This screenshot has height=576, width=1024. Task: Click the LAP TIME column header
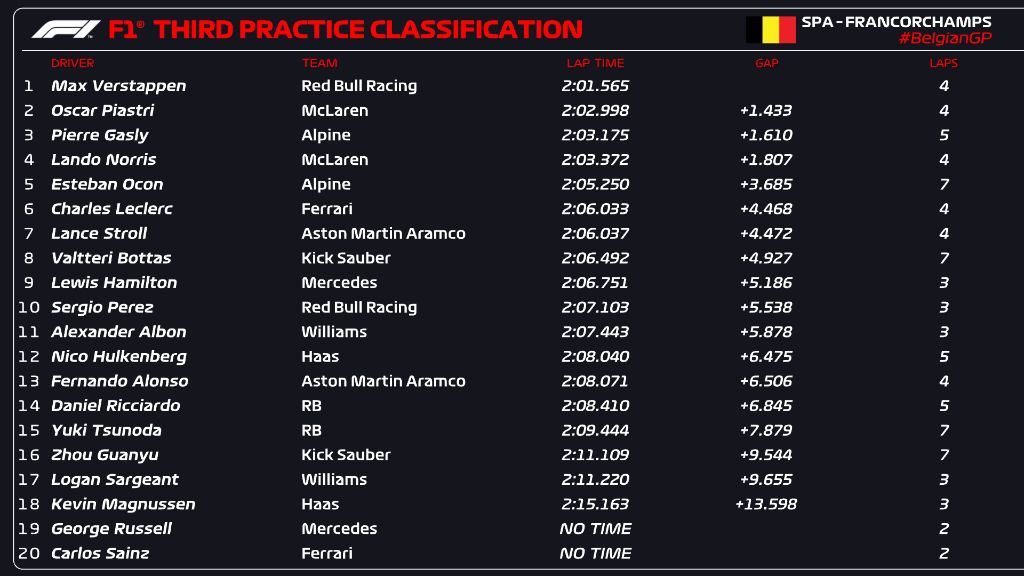point(595,63)
